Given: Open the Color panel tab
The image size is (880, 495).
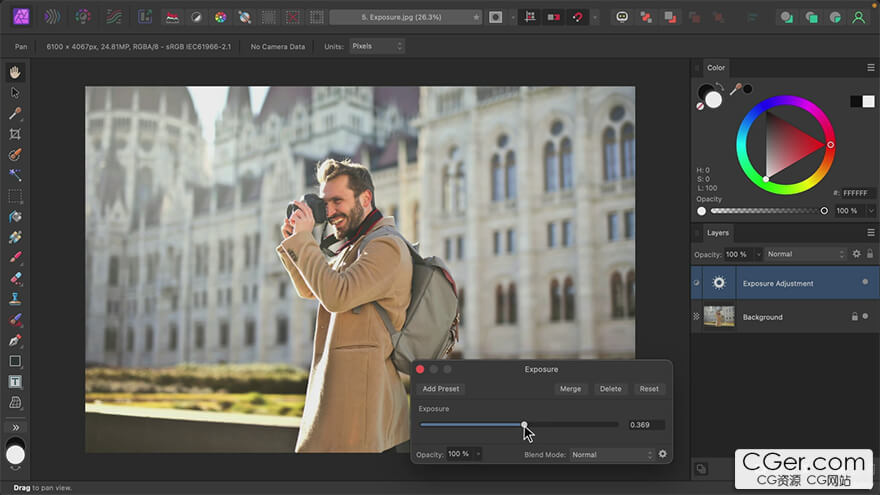Looking at the screenshot, I should 716,67.
